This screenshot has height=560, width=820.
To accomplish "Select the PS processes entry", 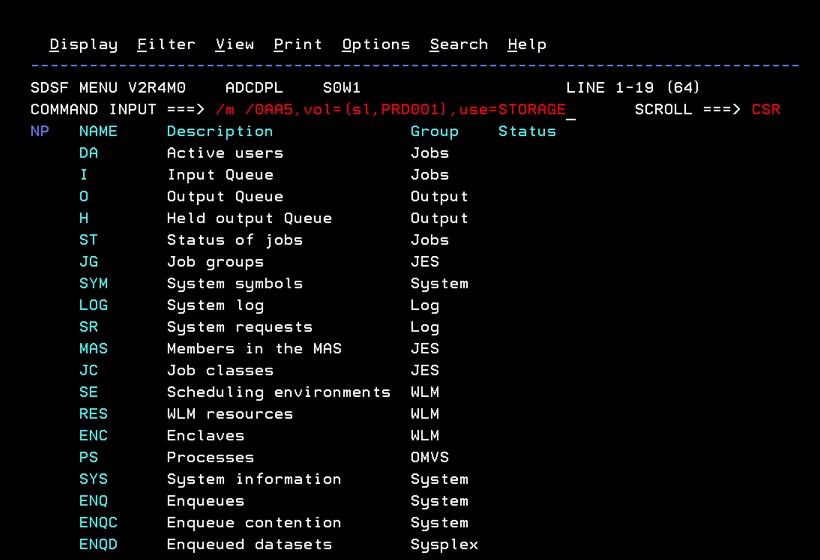I will coord(88,457).
